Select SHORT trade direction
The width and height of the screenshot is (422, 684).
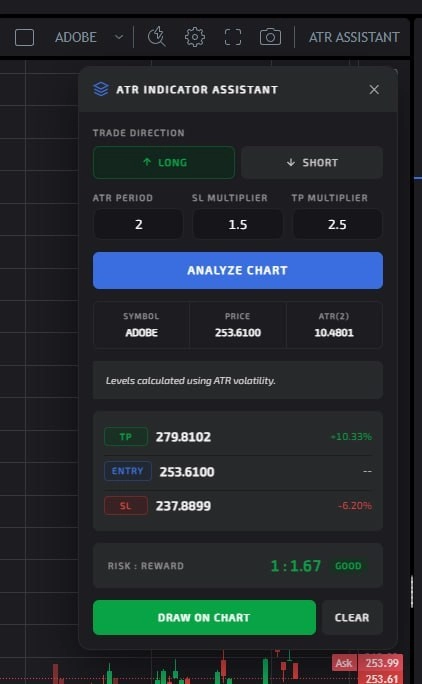pos(312,163)
